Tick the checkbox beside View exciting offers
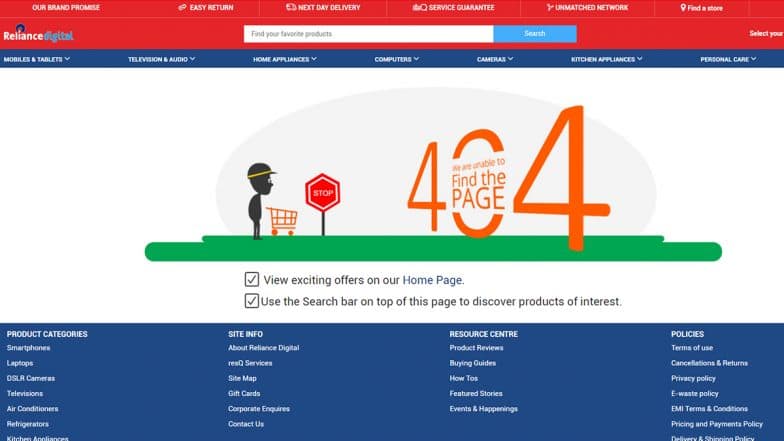 (x=252, y=279)
